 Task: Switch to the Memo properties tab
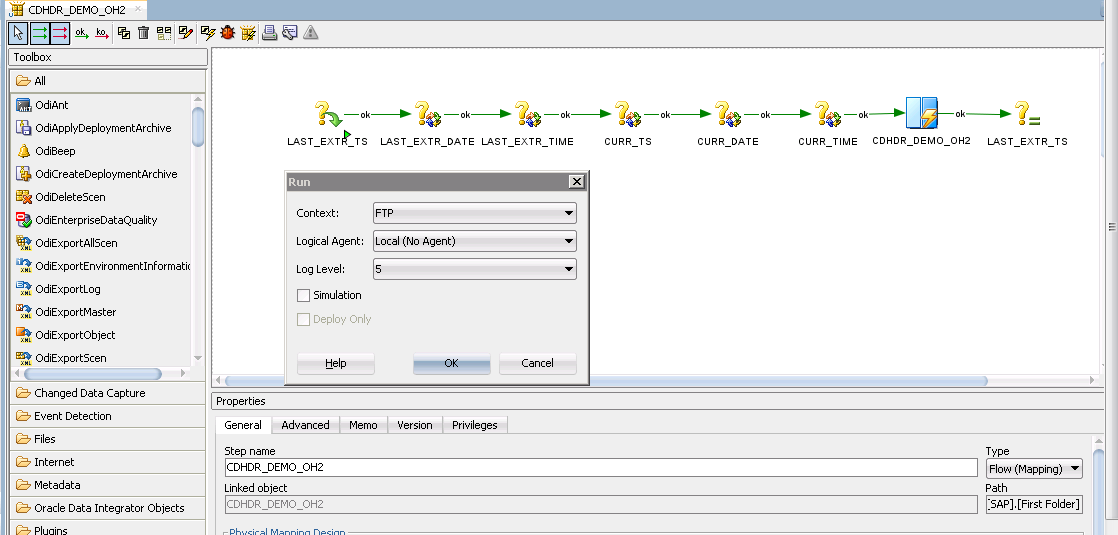point(363,425)
